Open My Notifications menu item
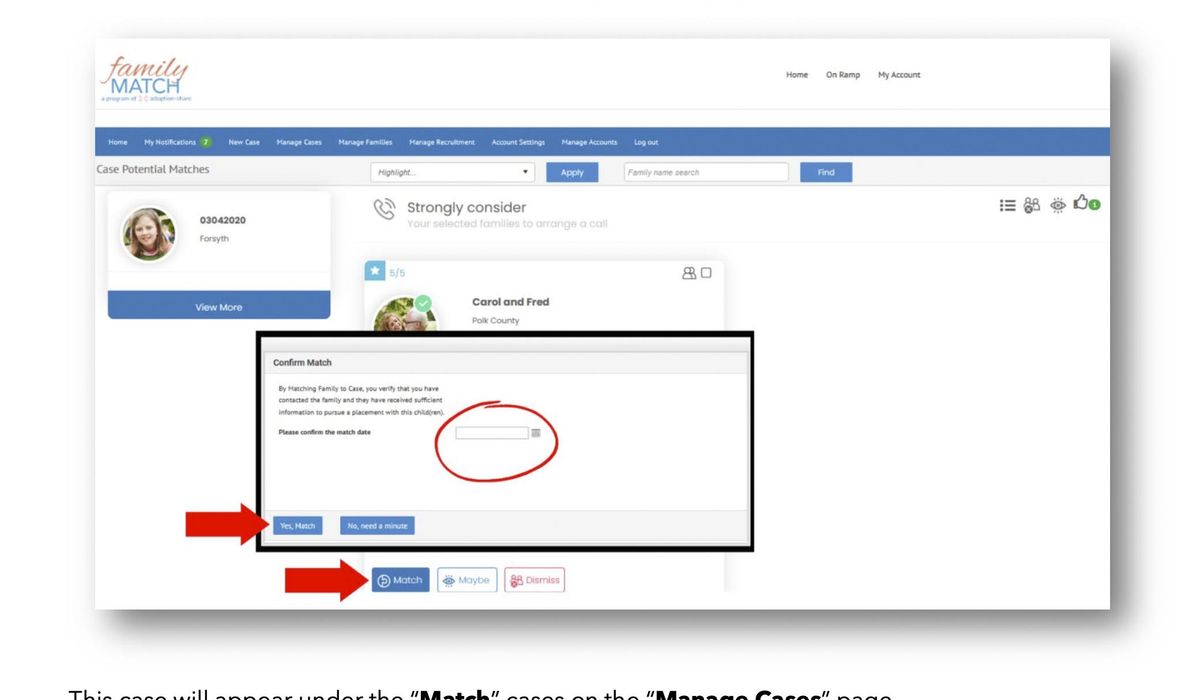1200x700 pixels. click(x=177, y=142)
